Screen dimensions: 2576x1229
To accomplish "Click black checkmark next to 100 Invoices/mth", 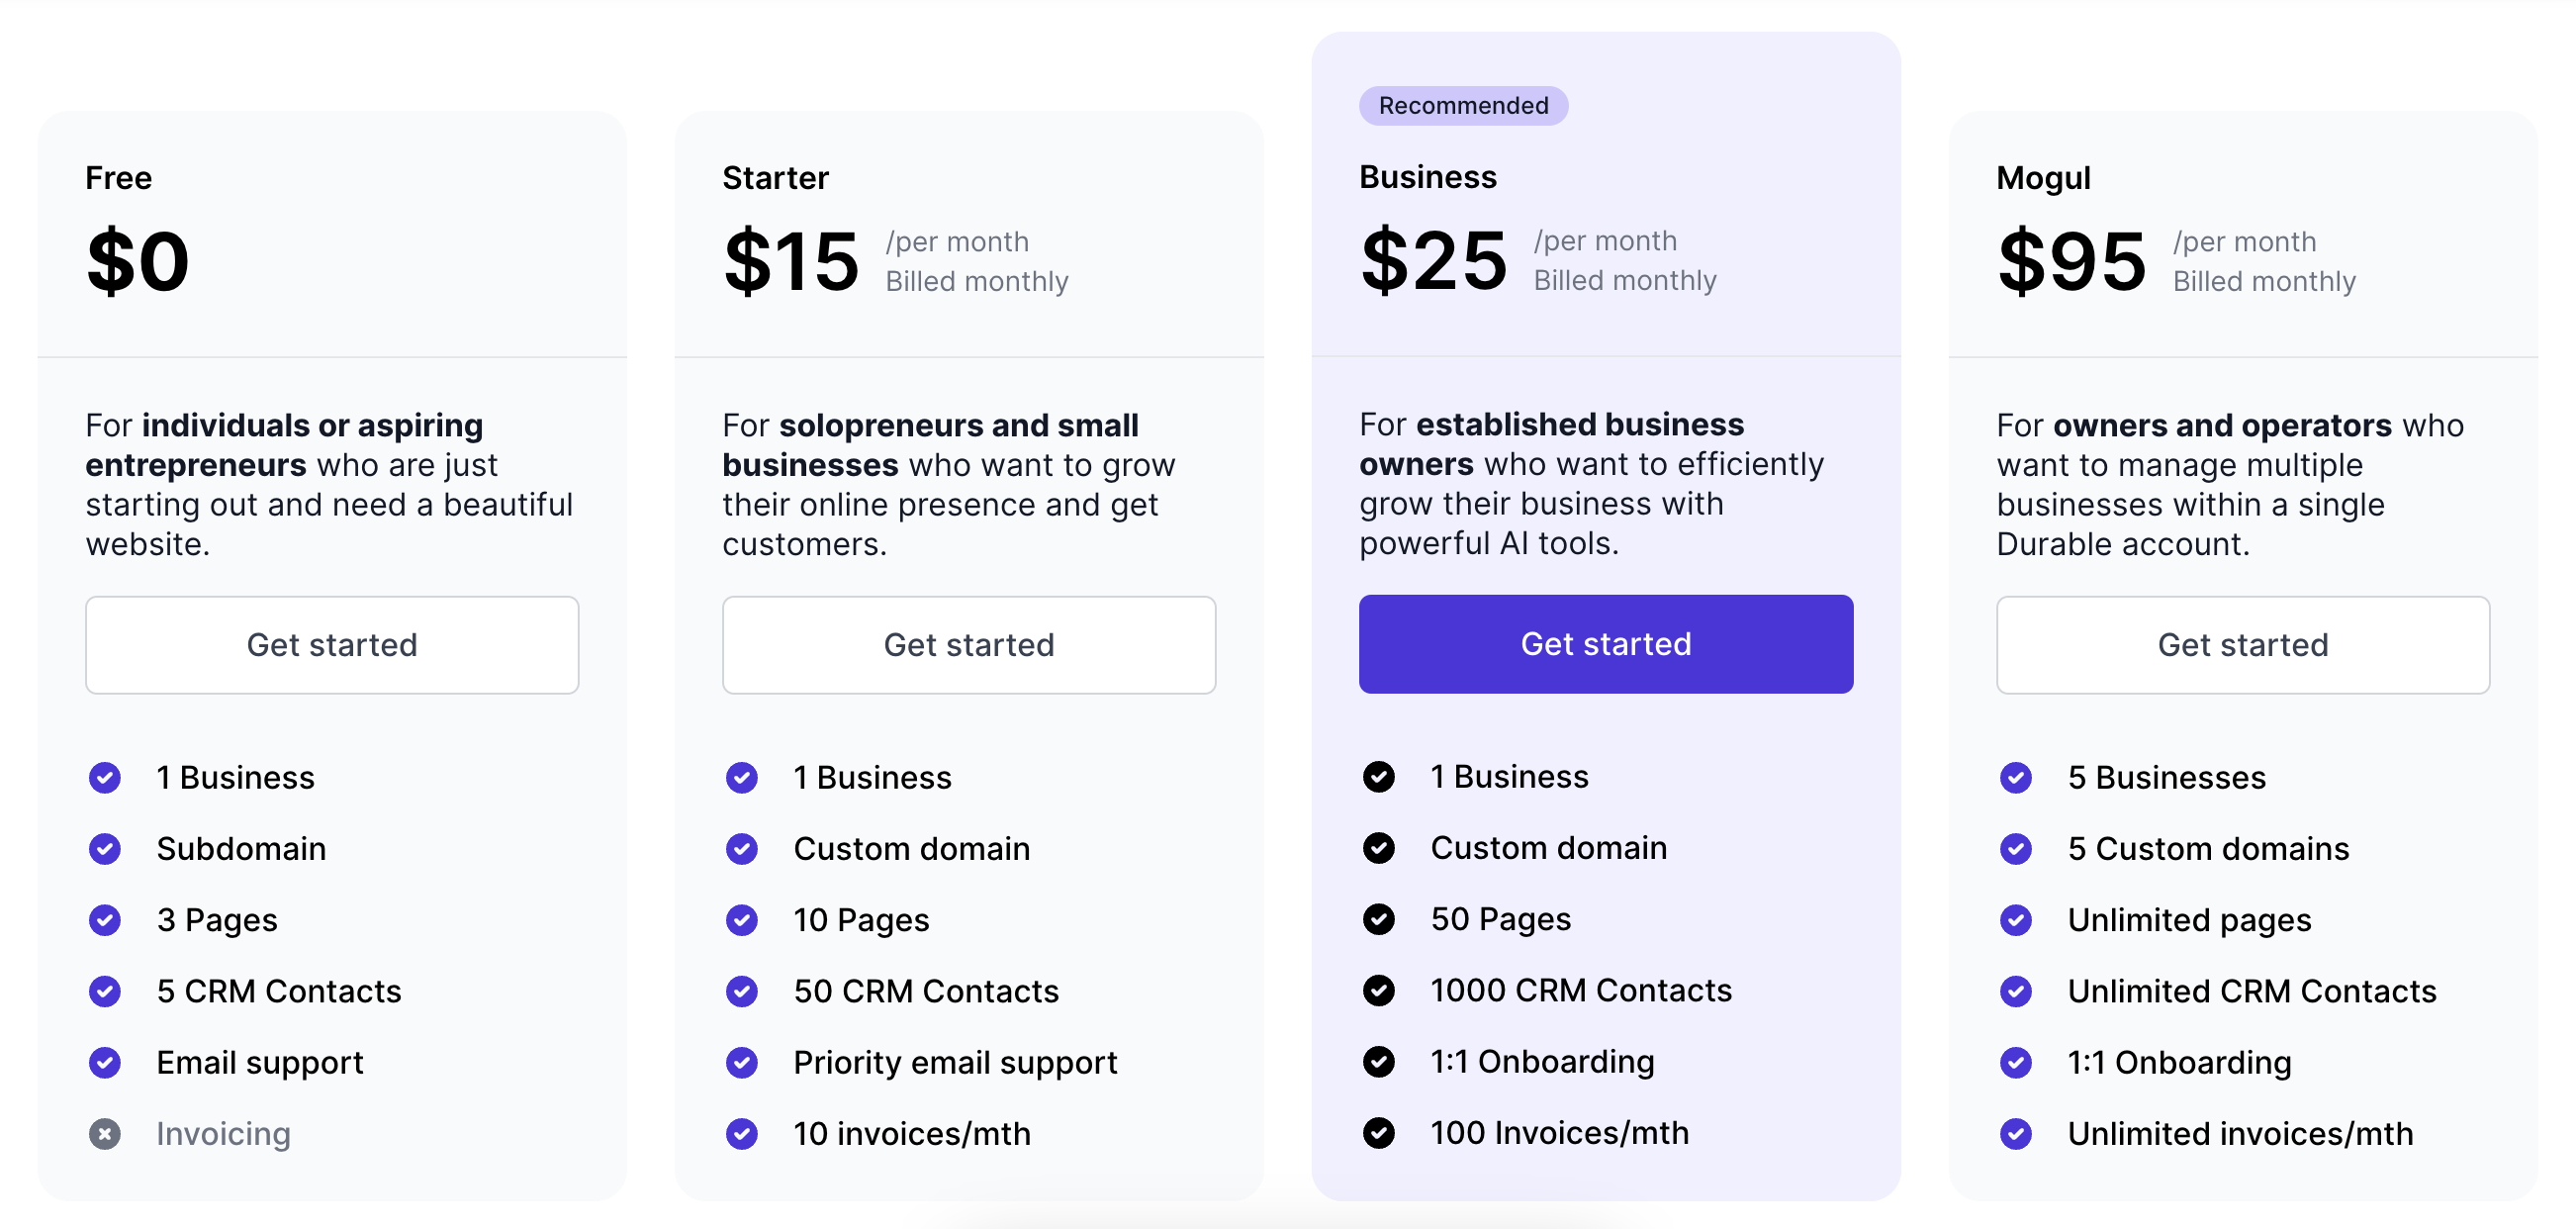I will [x=1379, y=1132].
